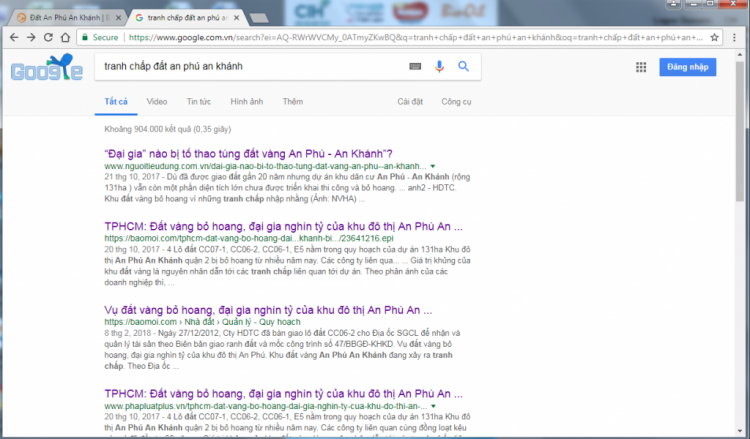Click the 'Đăng nhập' sign-in button

[687, 67]
